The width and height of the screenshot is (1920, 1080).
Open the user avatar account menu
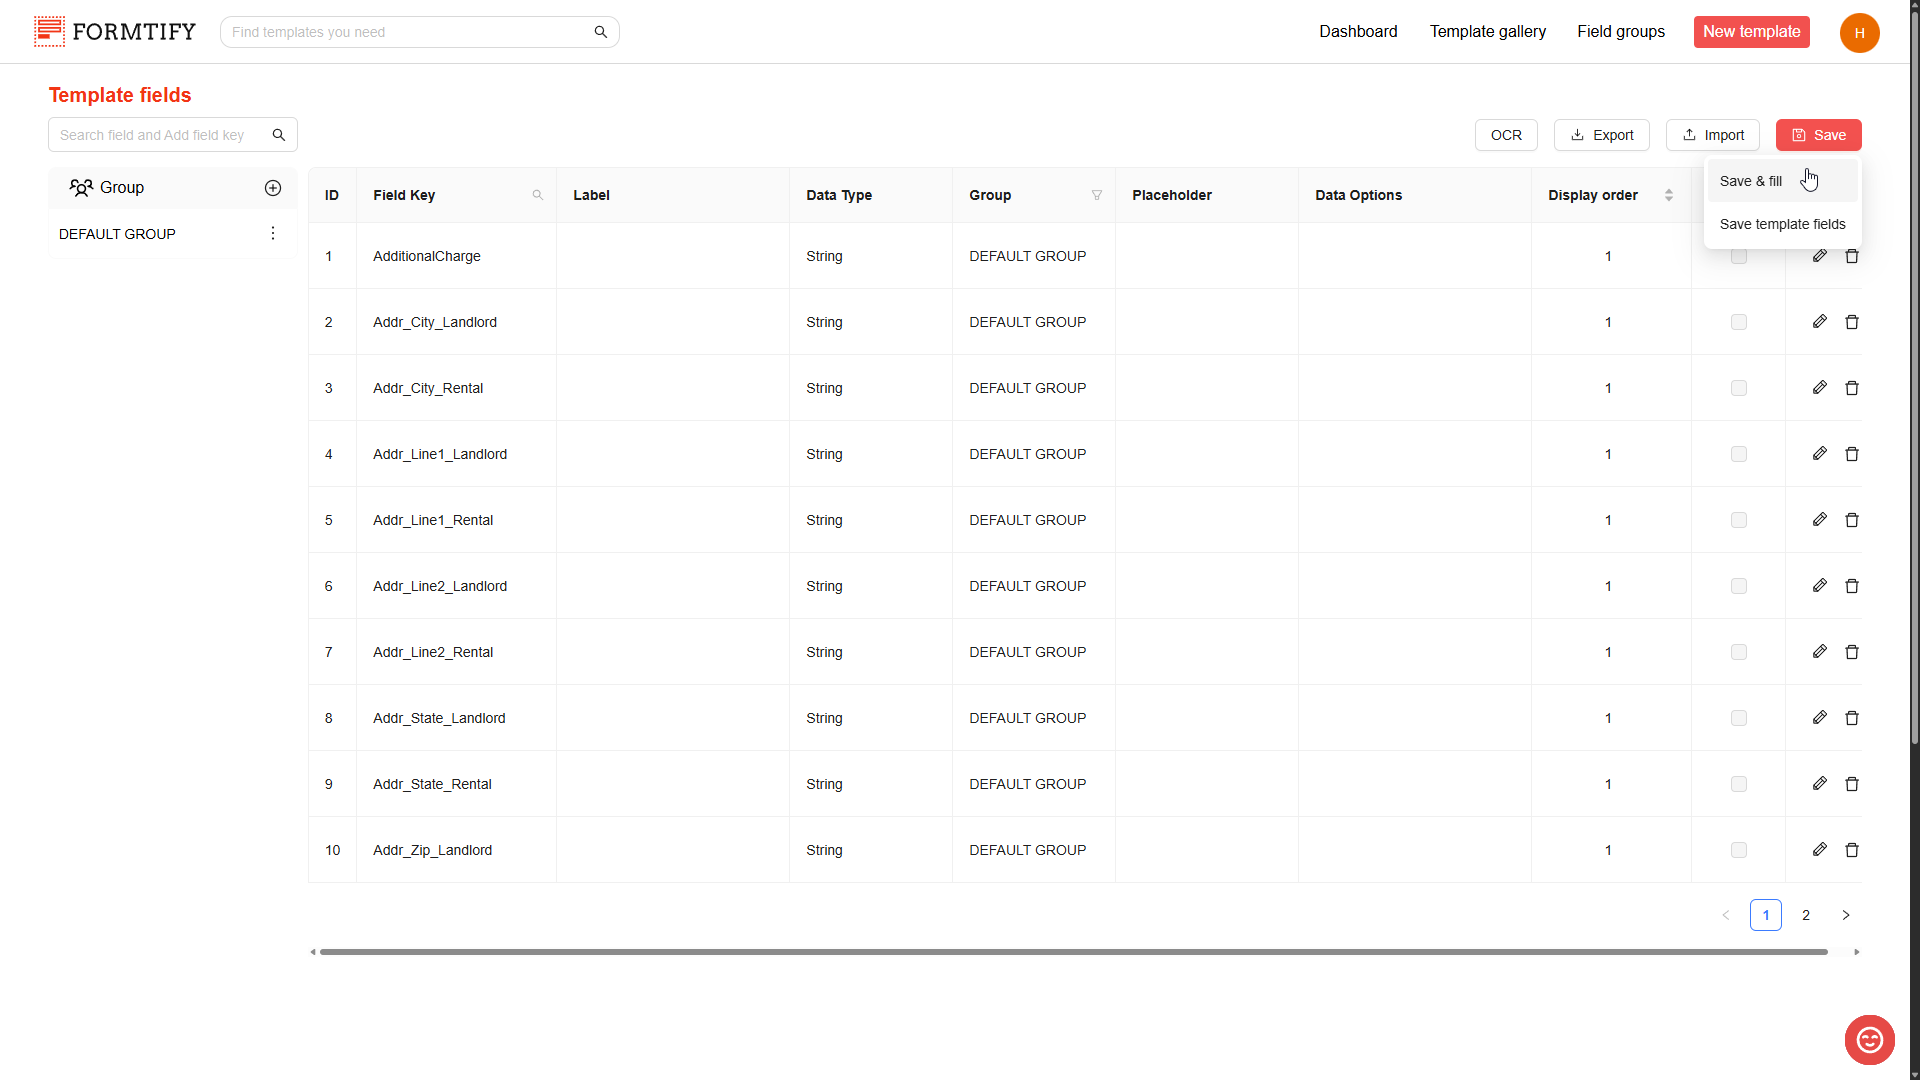(1859, 33)
